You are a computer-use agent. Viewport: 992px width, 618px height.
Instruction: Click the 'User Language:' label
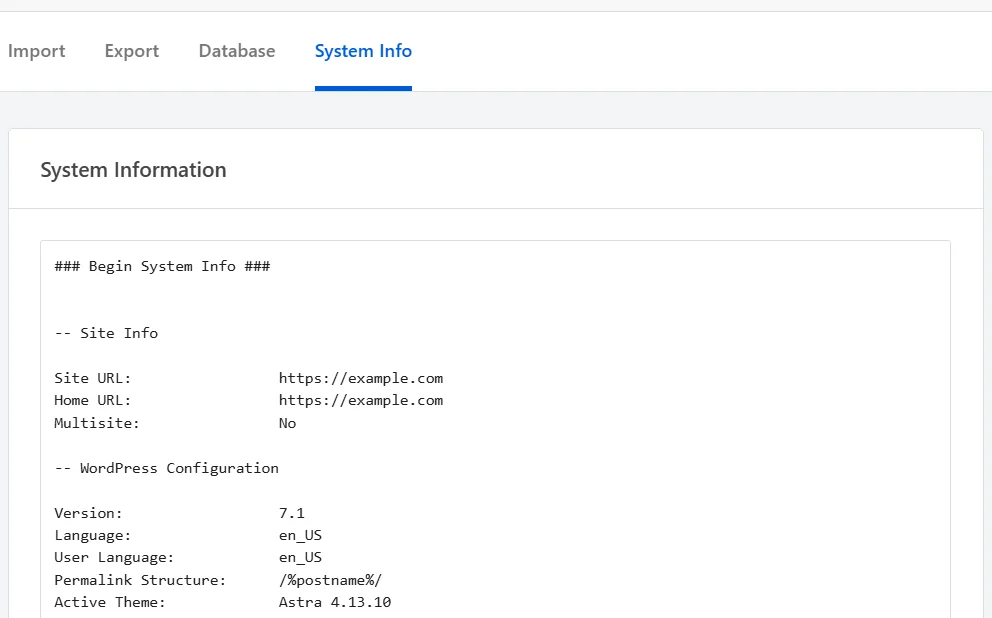point(114,557)
